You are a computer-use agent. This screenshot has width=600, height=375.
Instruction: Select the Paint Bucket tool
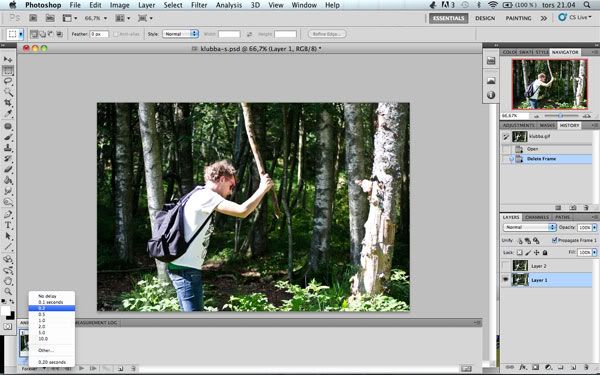tap(8, 180)
